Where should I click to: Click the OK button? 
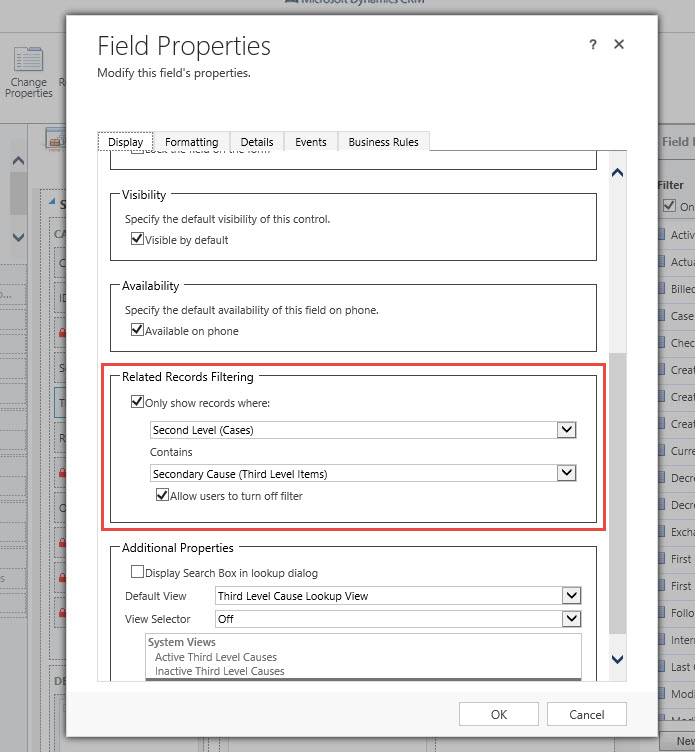click(x=499, y=714)
